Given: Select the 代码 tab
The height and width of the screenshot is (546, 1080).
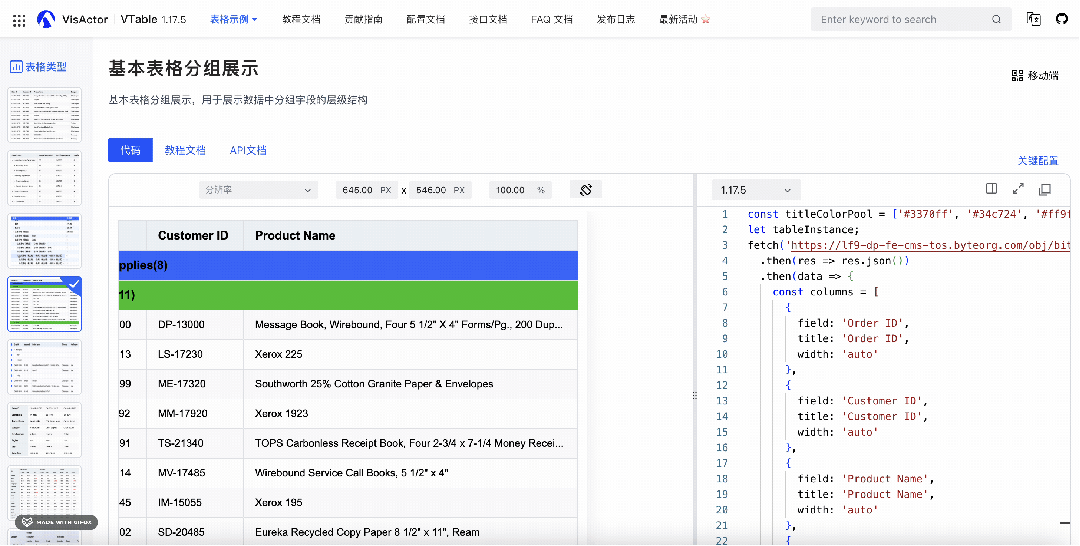Looking at the screenshot, I should click(x=130, y=150).
